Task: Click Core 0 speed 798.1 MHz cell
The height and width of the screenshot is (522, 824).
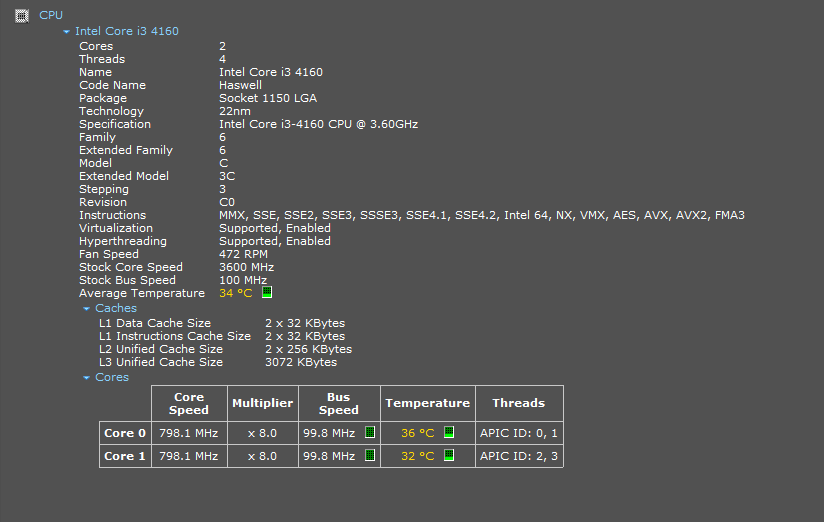Action: 189,433
